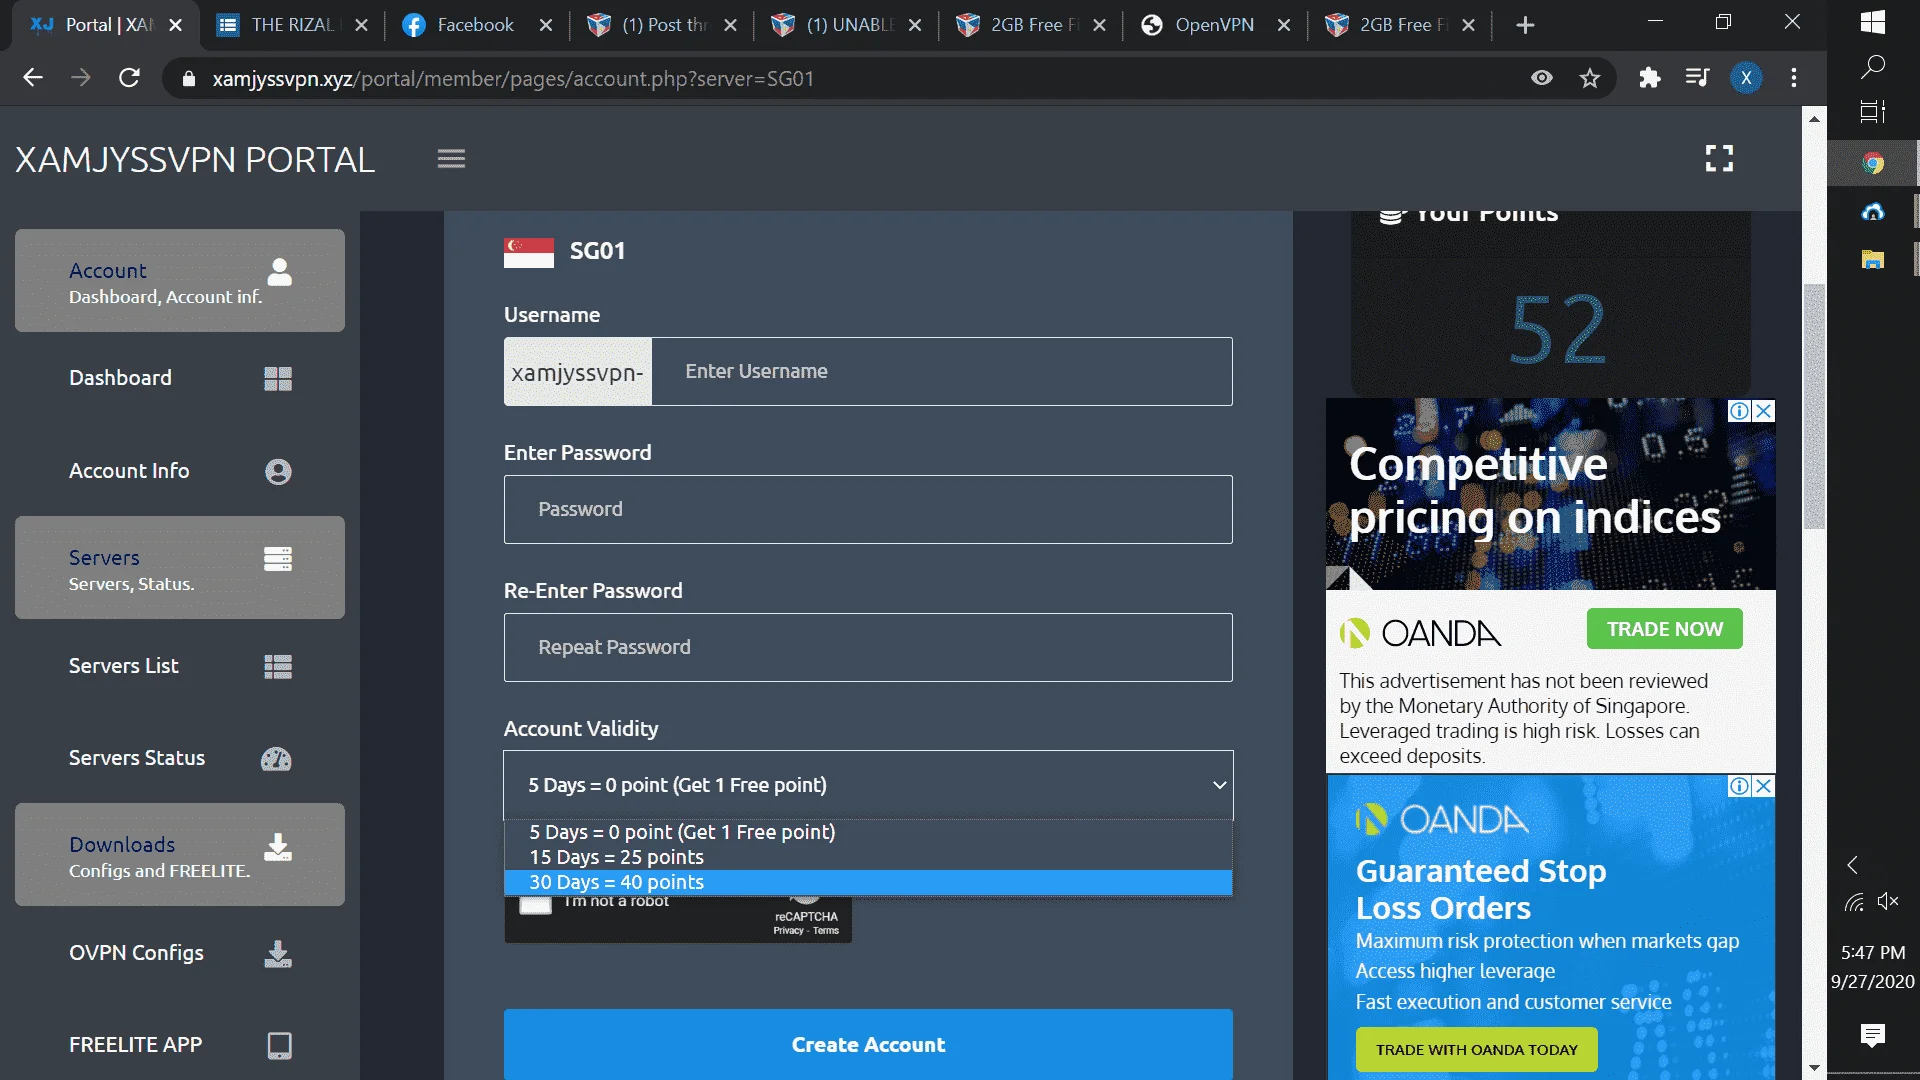Click the browser address bar URL
The height and width of the screenshot is (1080, 1920).
(513, 78)
